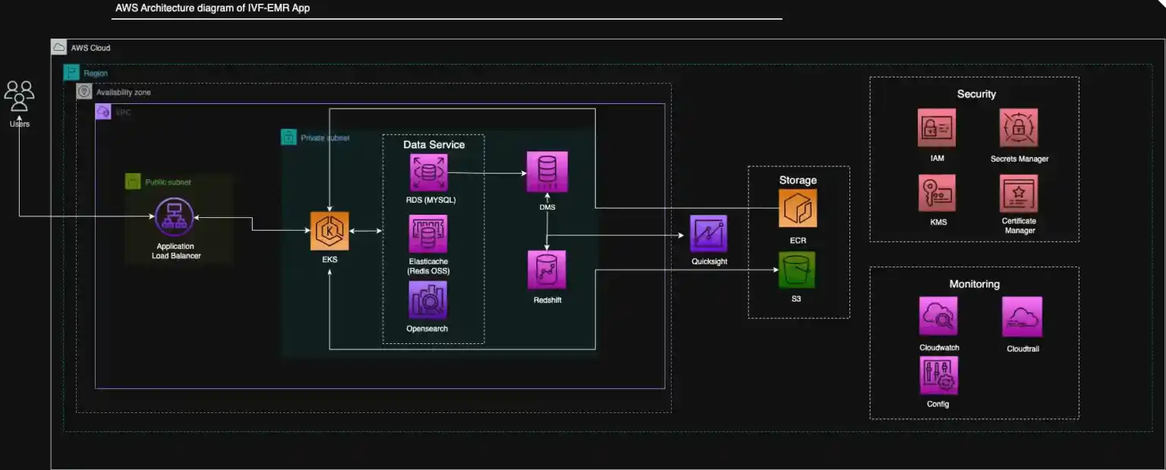Click the Users label text
The height and width of the screenshot is (470, 1166).
[19, 123]
